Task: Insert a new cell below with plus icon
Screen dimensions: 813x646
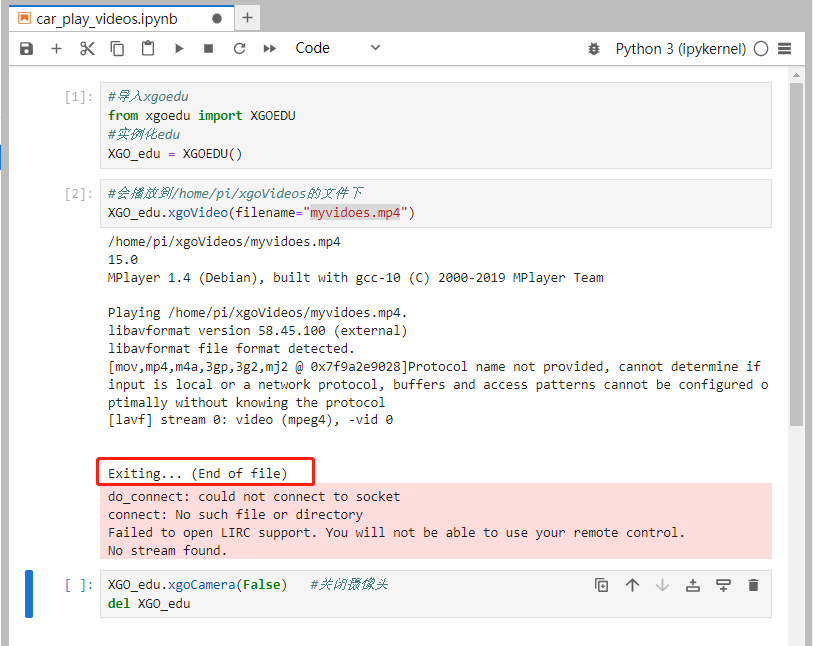Action: [57, 49]
